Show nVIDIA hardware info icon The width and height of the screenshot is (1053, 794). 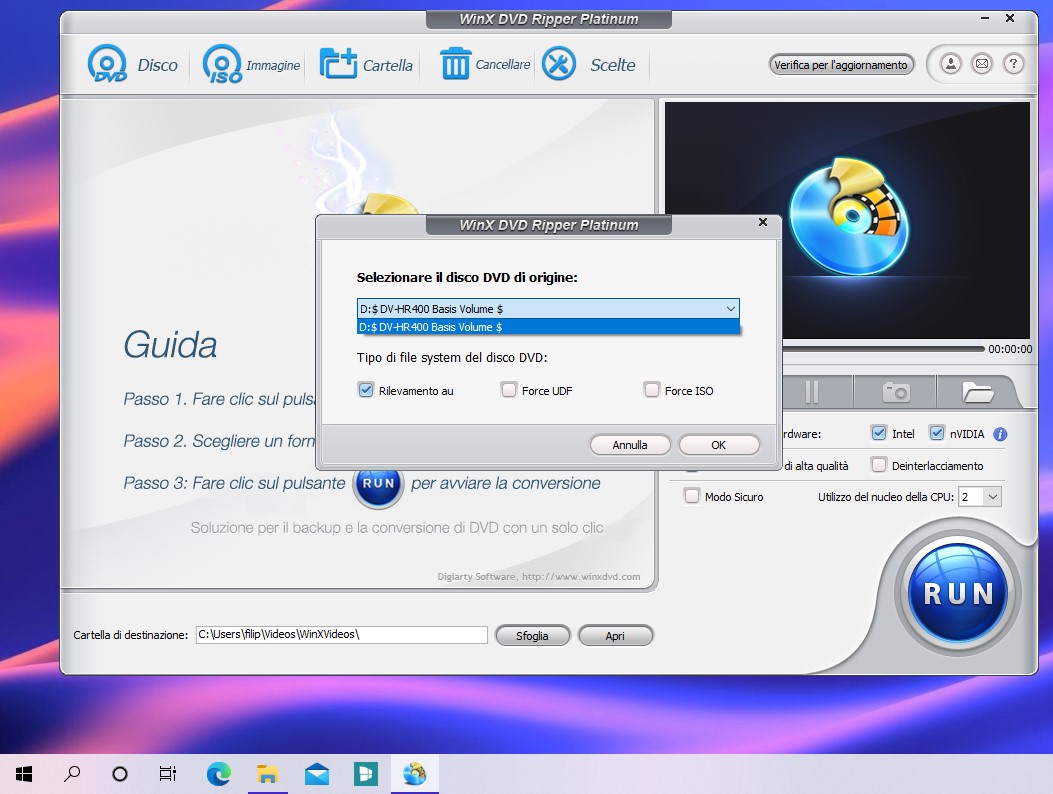click(x=1000, y=434)
